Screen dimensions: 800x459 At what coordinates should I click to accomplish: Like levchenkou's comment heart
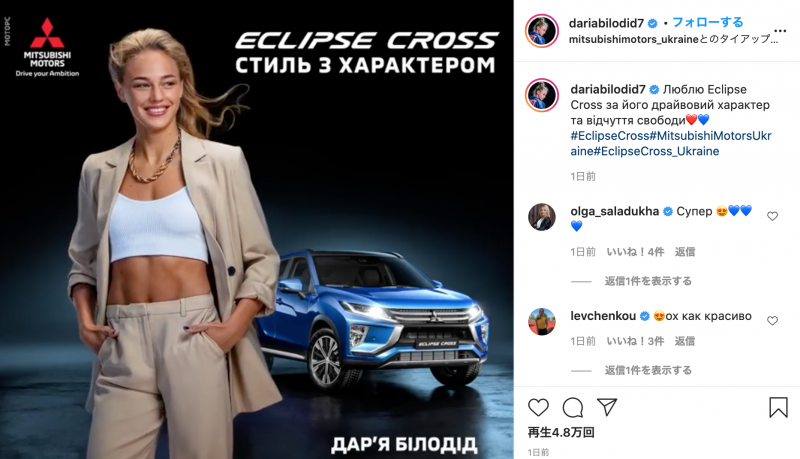coord(772,321)
